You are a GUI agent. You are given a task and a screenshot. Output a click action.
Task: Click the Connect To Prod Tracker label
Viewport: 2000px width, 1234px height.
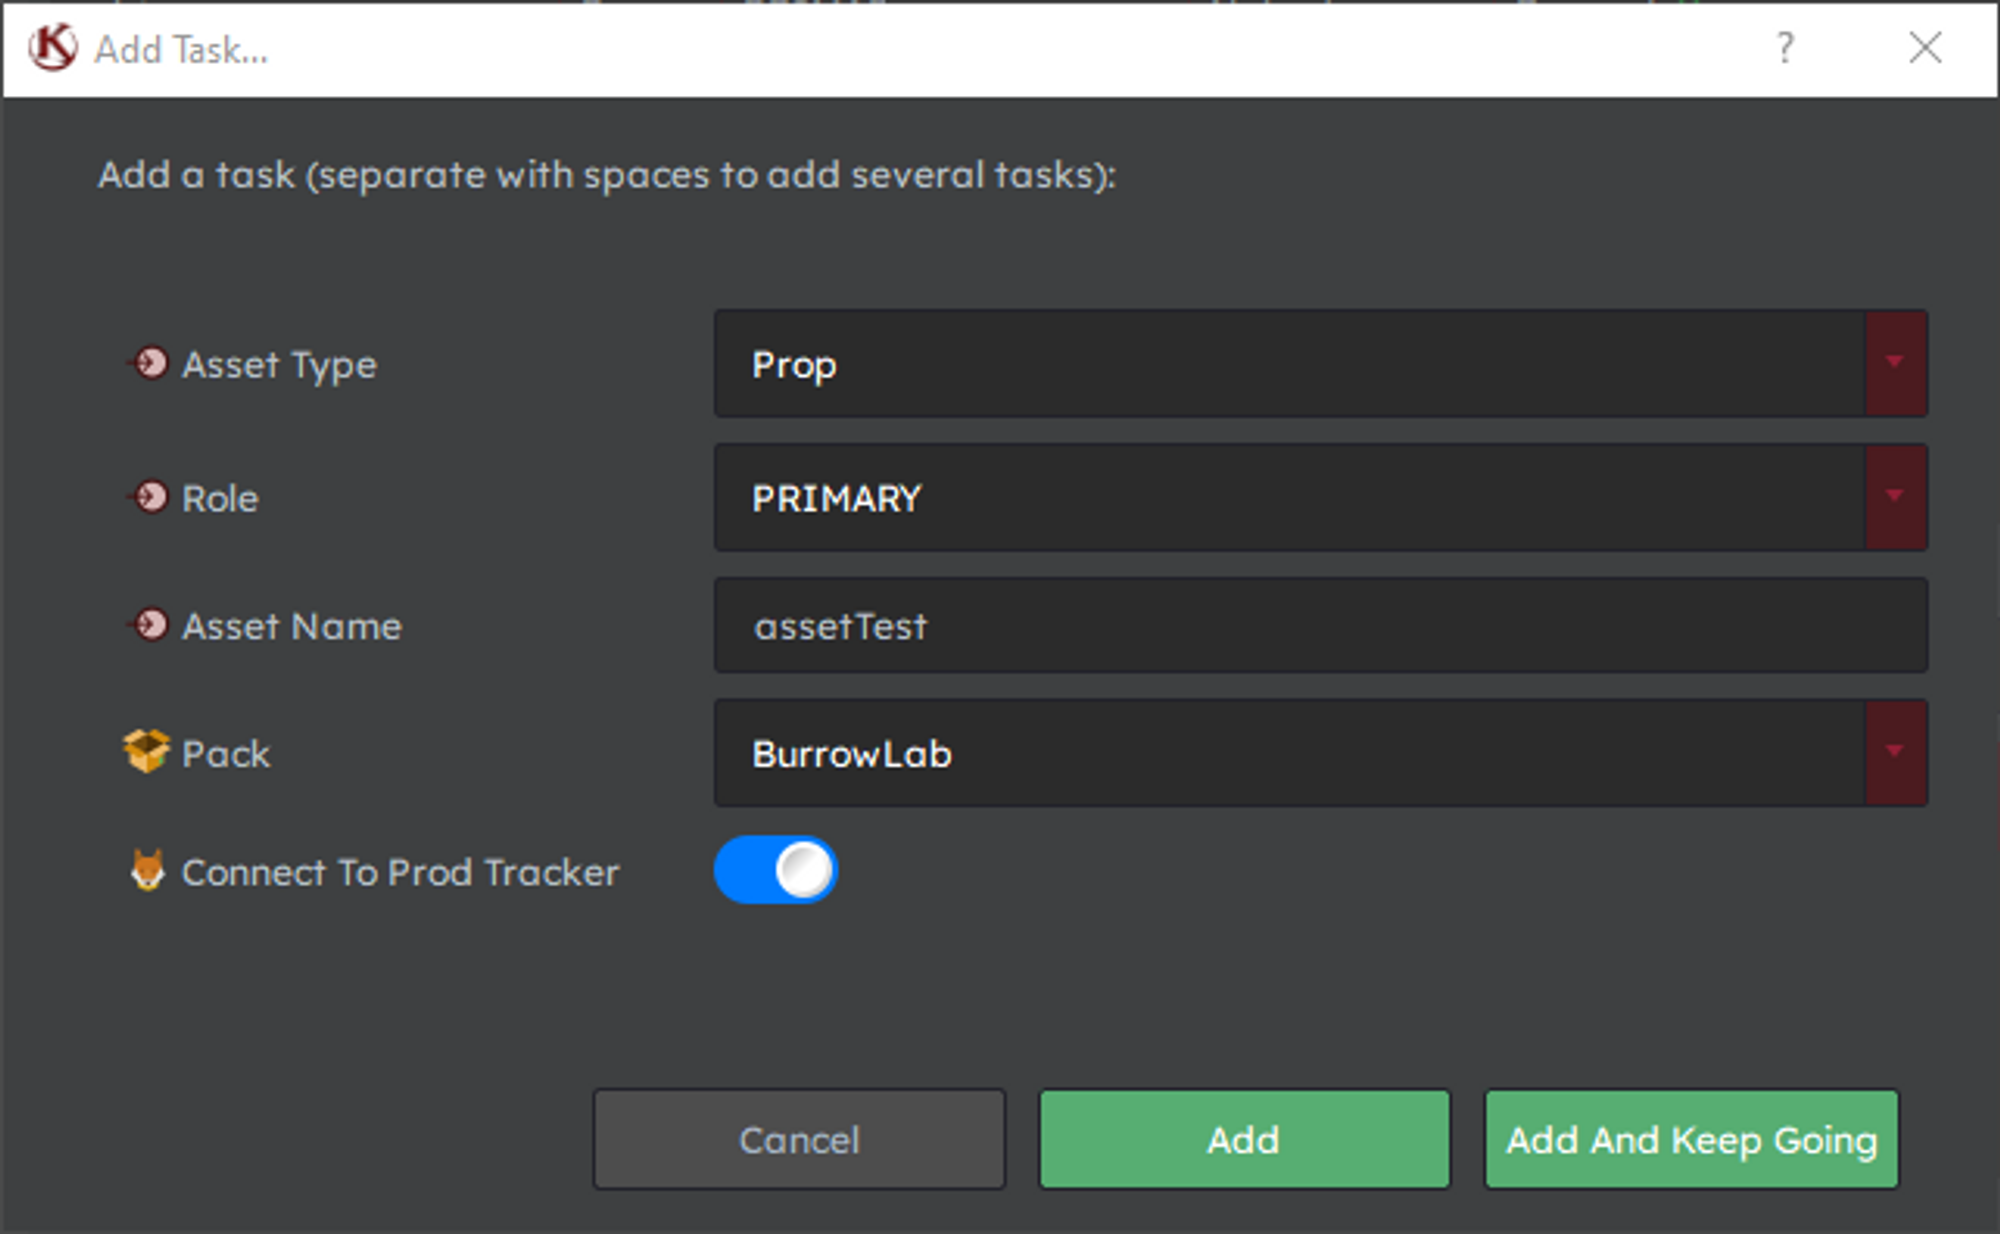point(400,872)
